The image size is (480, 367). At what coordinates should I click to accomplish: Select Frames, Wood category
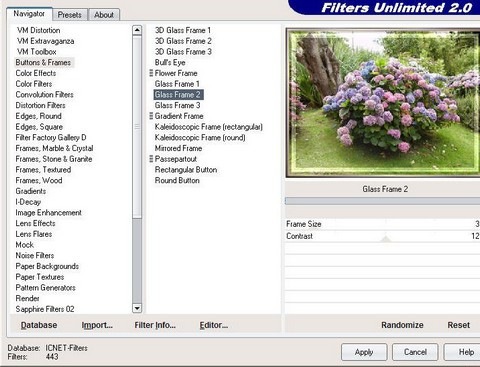(39, 180)
